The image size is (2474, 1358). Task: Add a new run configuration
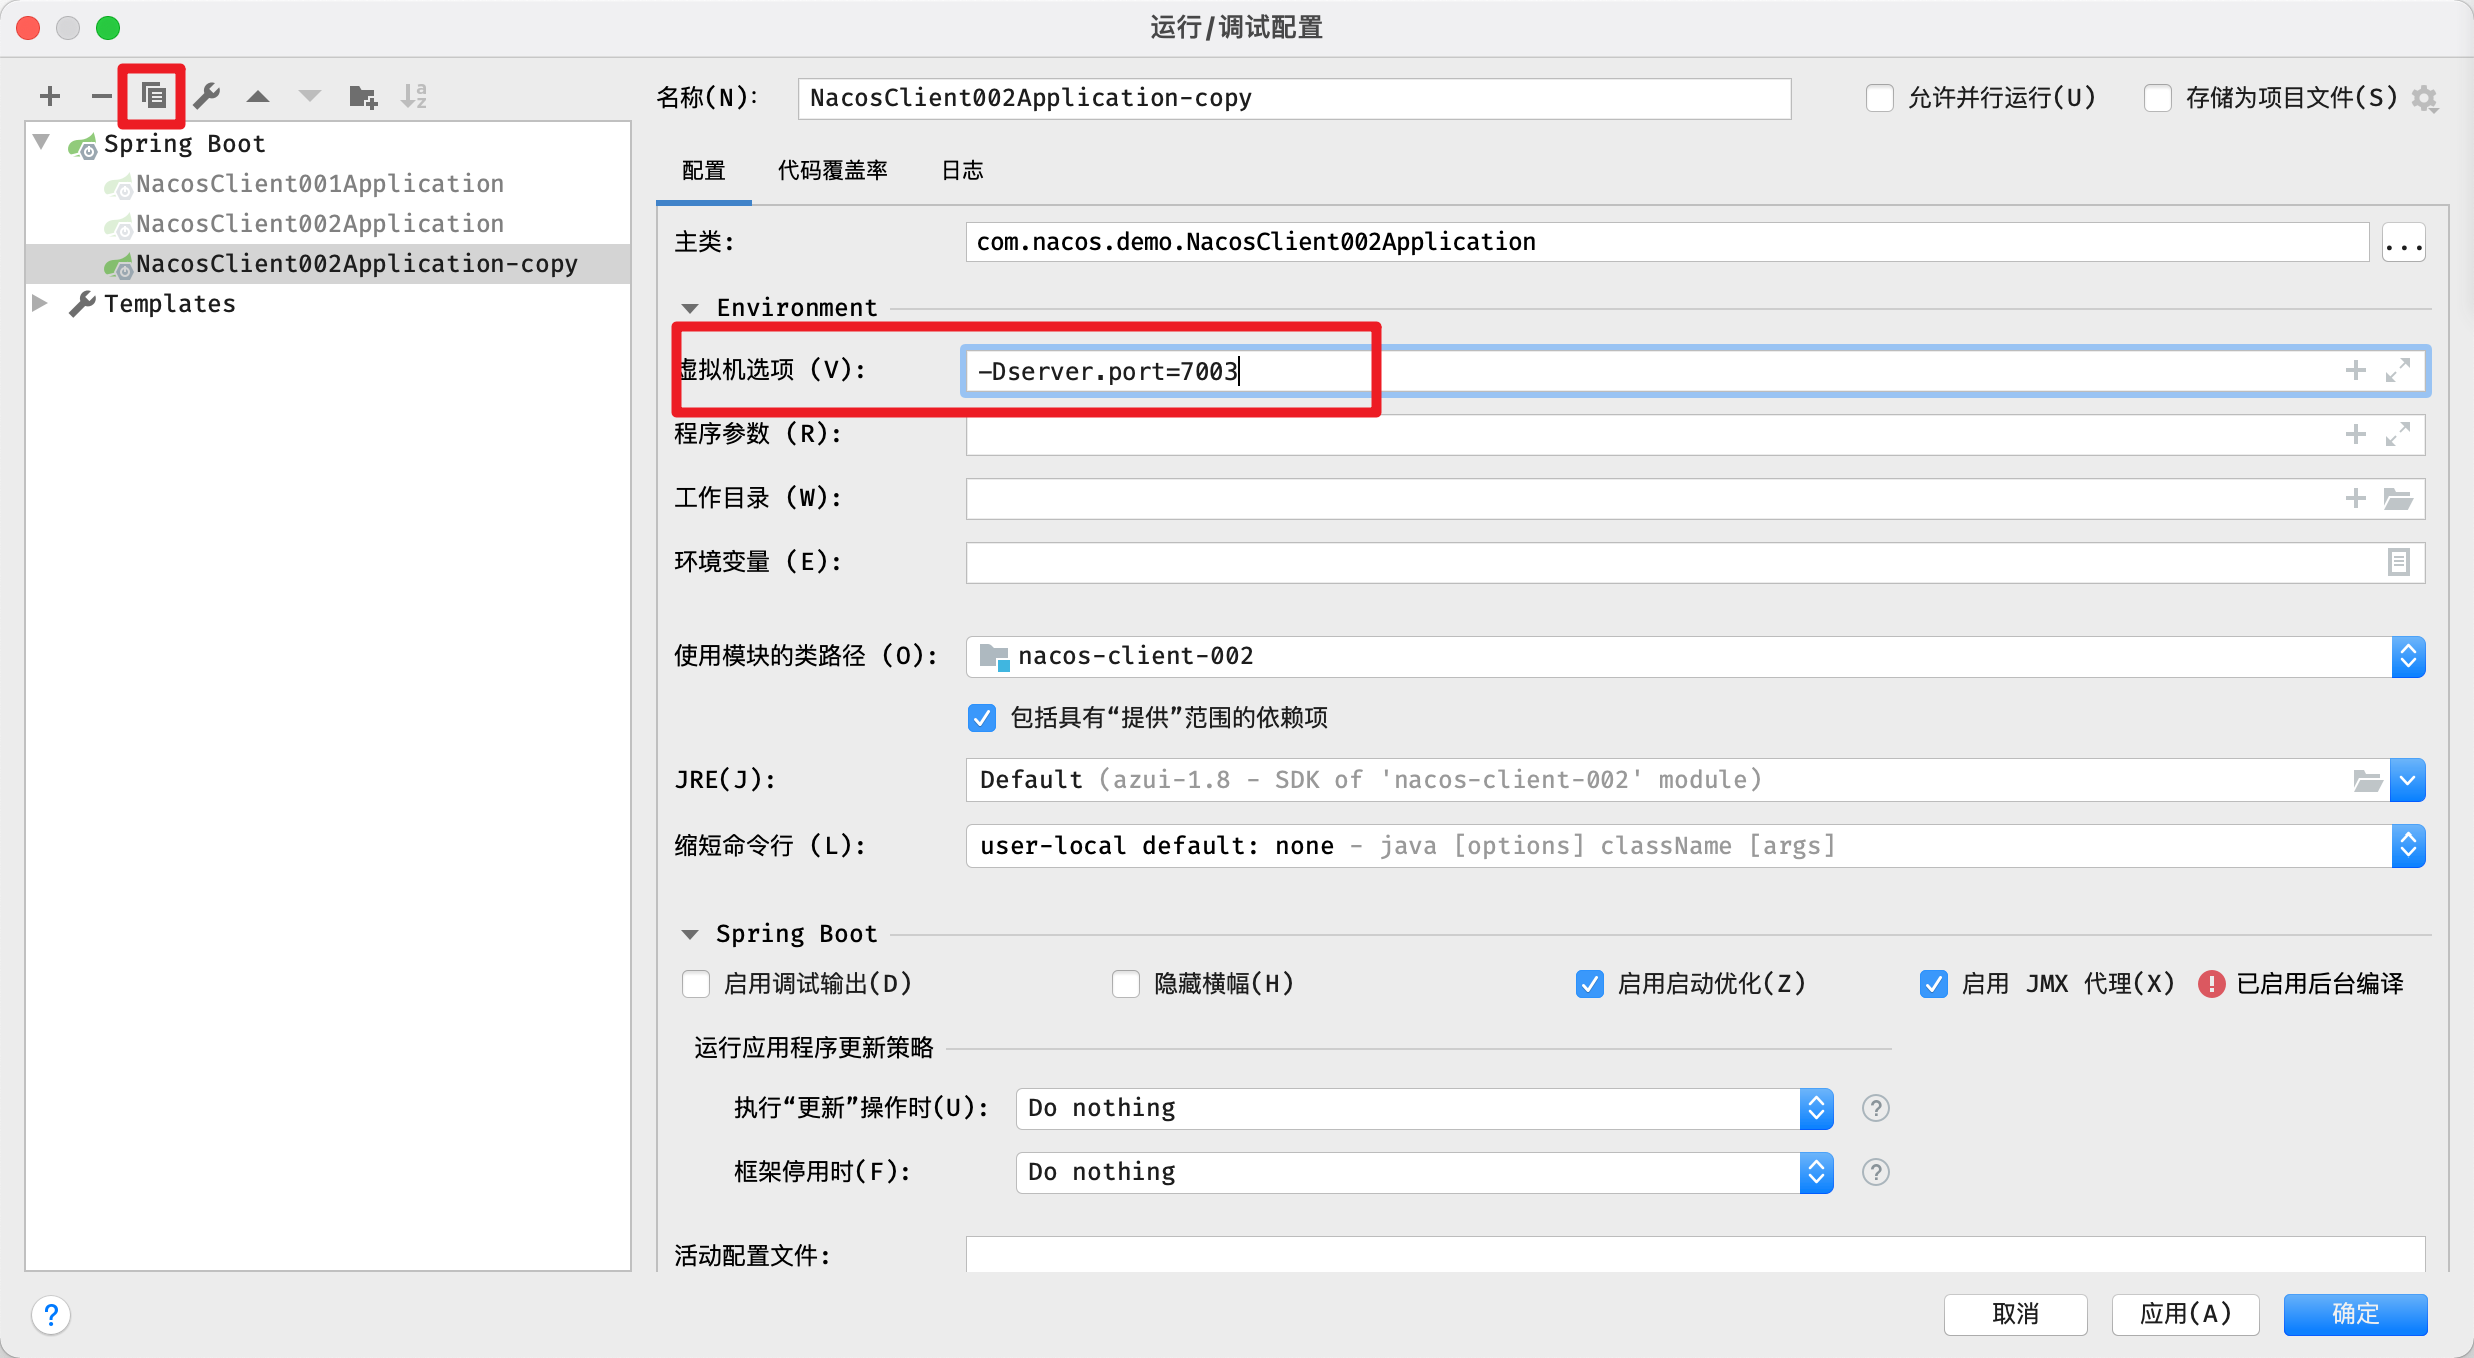[50, 96]
